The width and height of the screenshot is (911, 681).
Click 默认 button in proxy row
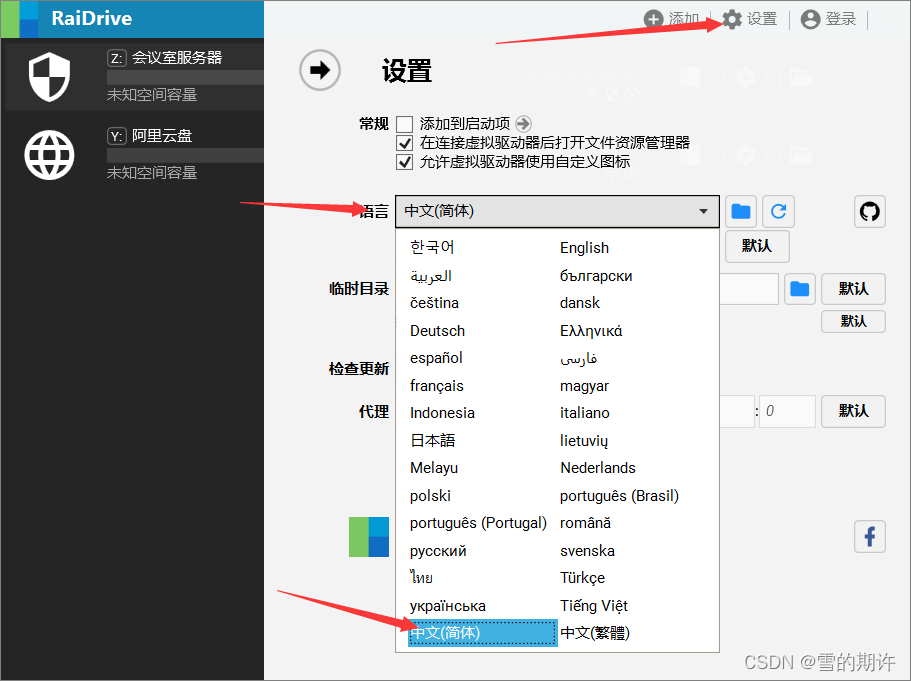click(853, 411)
